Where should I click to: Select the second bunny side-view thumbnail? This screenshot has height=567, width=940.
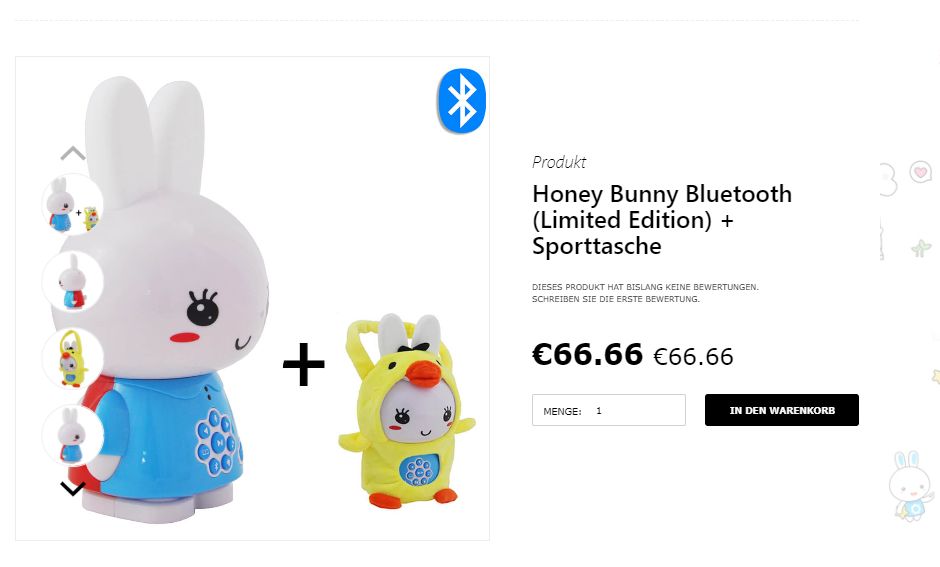73,281
